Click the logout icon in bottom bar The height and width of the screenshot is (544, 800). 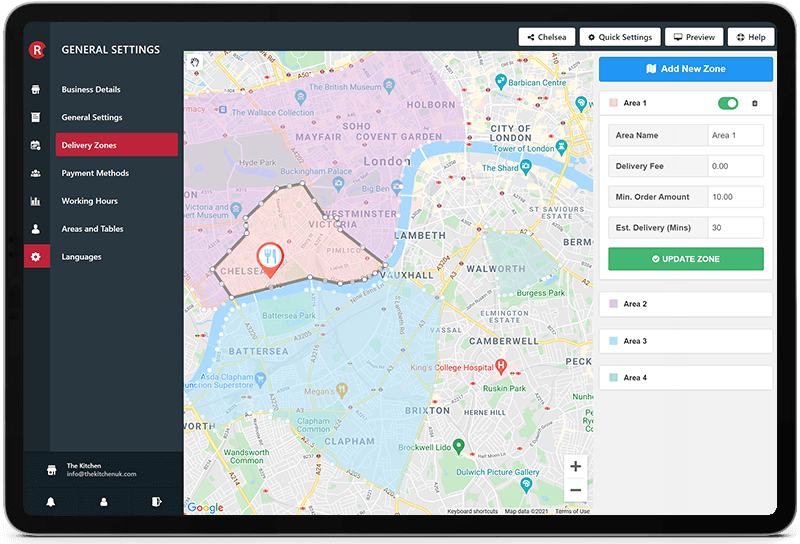tap(157, 502)
